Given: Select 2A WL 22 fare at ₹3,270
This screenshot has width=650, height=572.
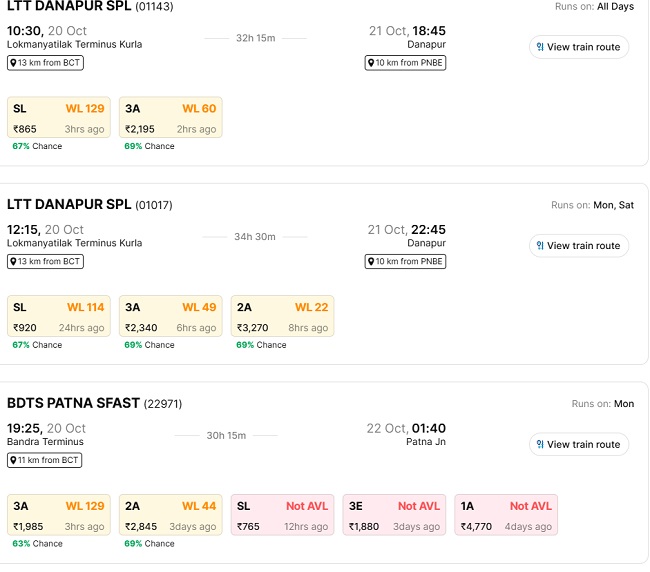Looking at the screenshot, I should pyautogui.click(x=282, y=317).
